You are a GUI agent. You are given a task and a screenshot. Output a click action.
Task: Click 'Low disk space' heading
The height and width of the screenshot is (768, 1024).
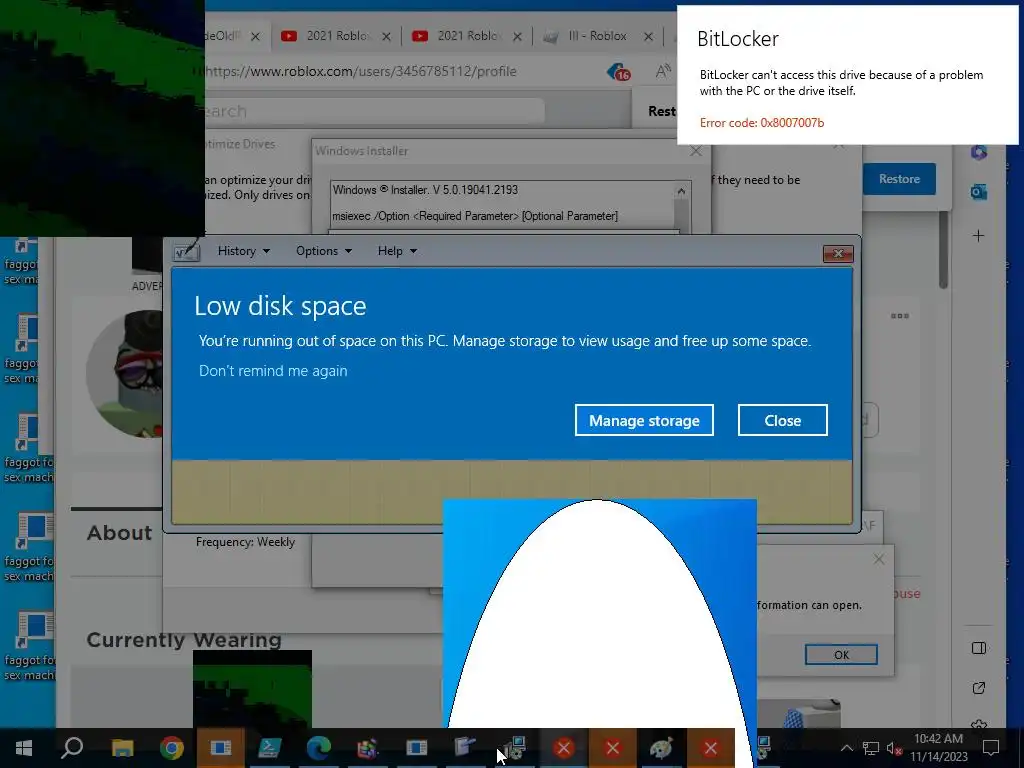[x=280, y=306]
